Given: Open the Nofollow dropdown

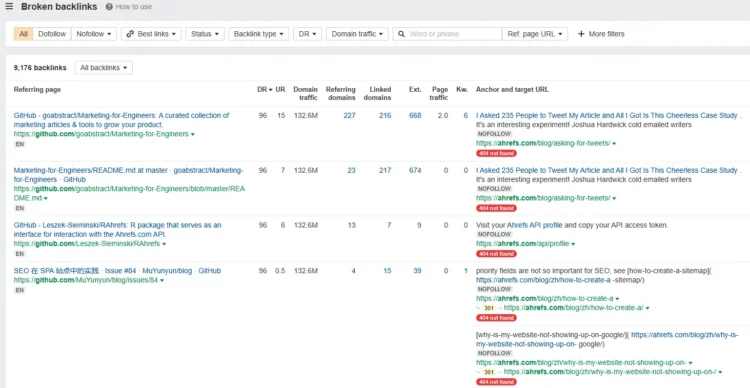Looking at the screenshot, I should coord(94,34).
